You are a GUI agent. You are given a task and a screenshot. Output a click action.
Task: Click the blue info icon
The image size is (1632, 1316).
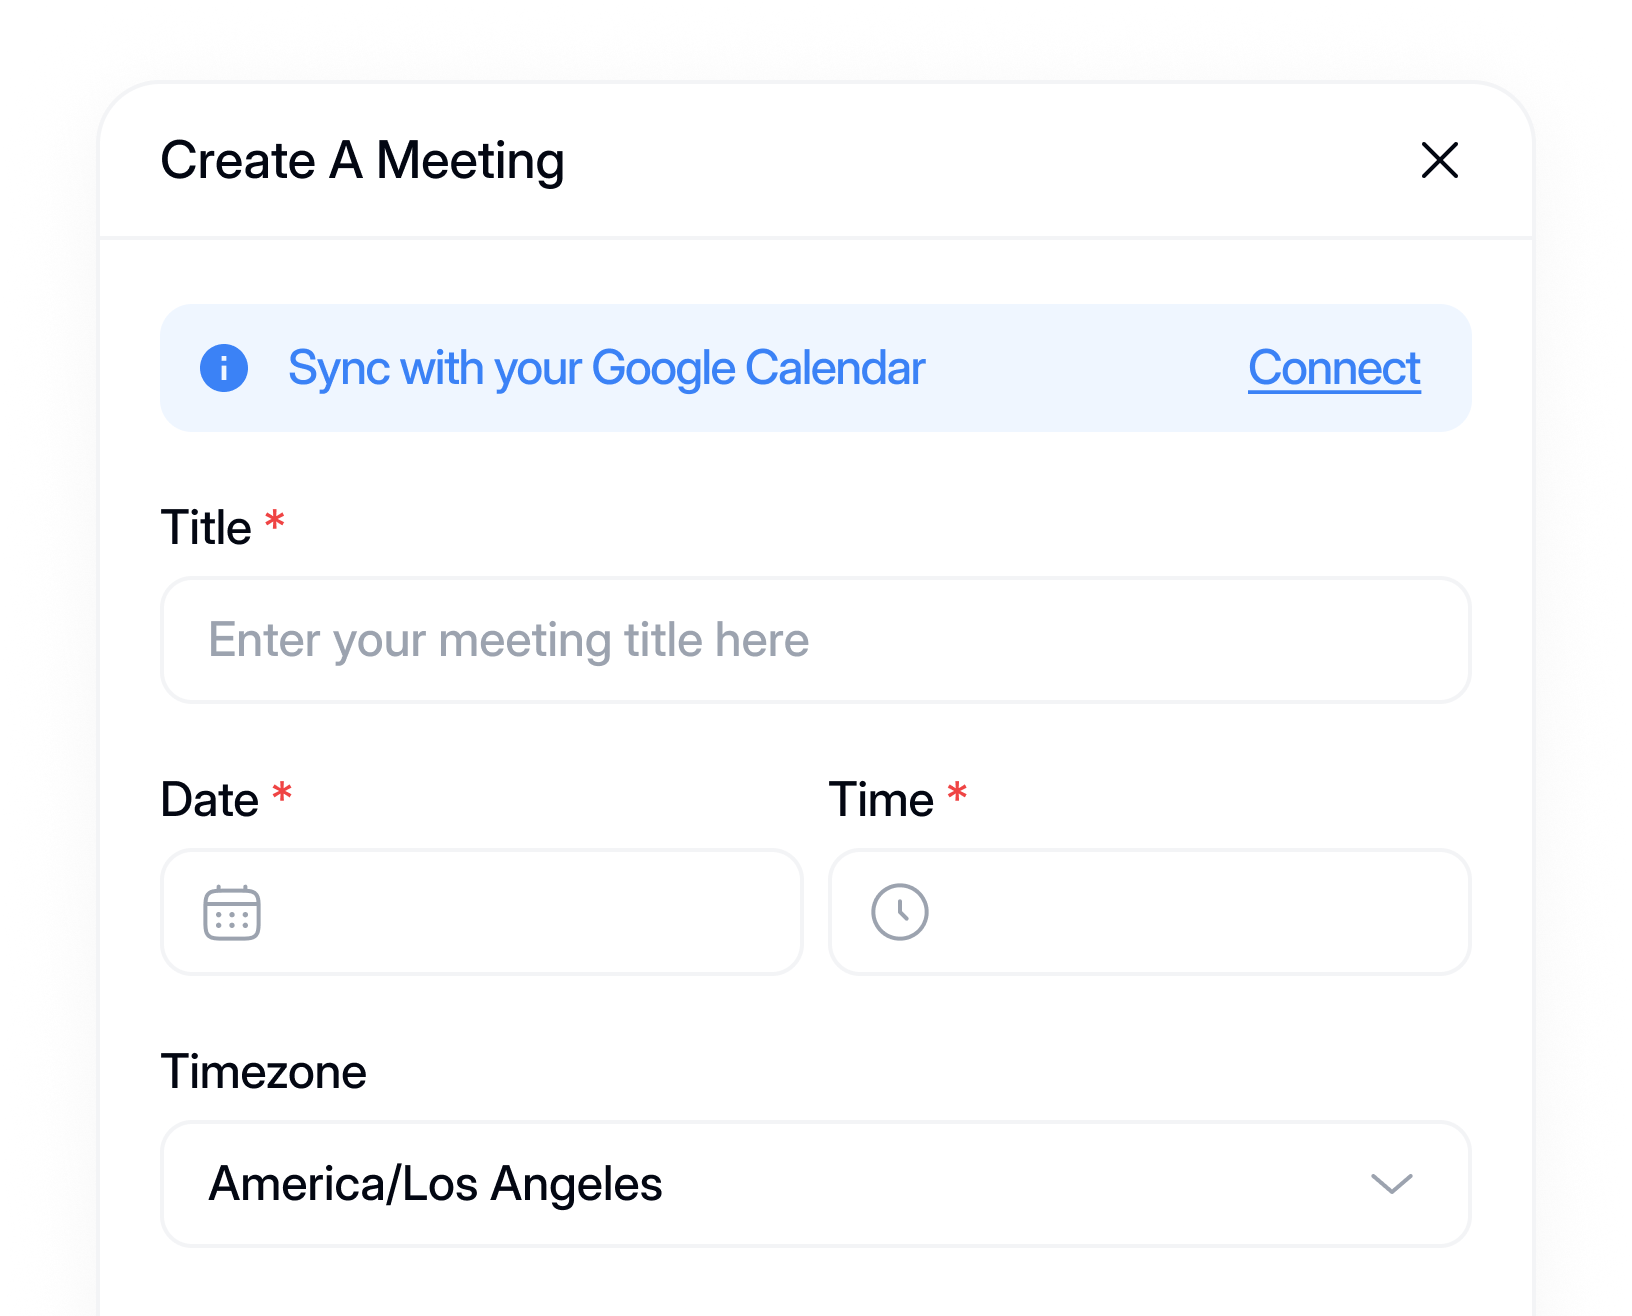(x=224, y=368)
